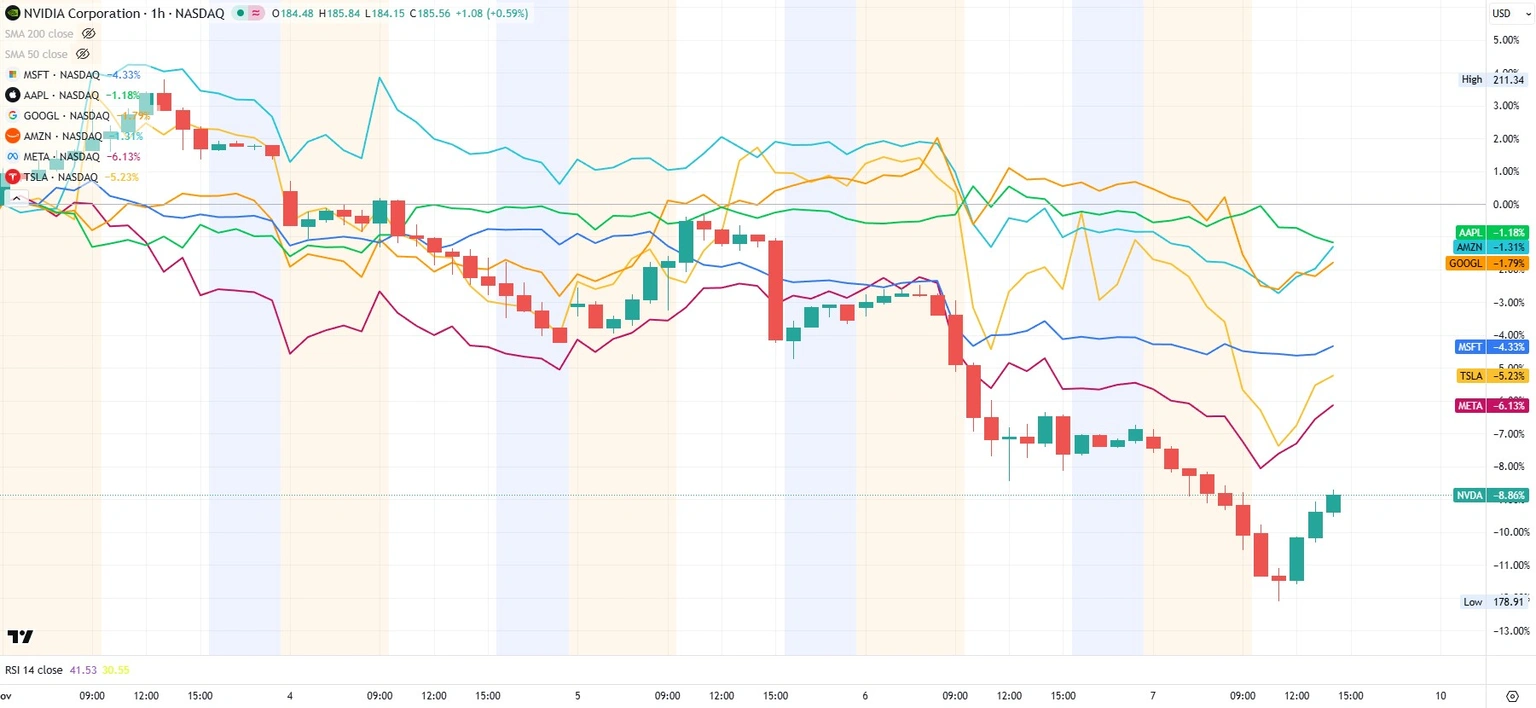Click the Microsoft logo next to MSFT

[12, 74]
